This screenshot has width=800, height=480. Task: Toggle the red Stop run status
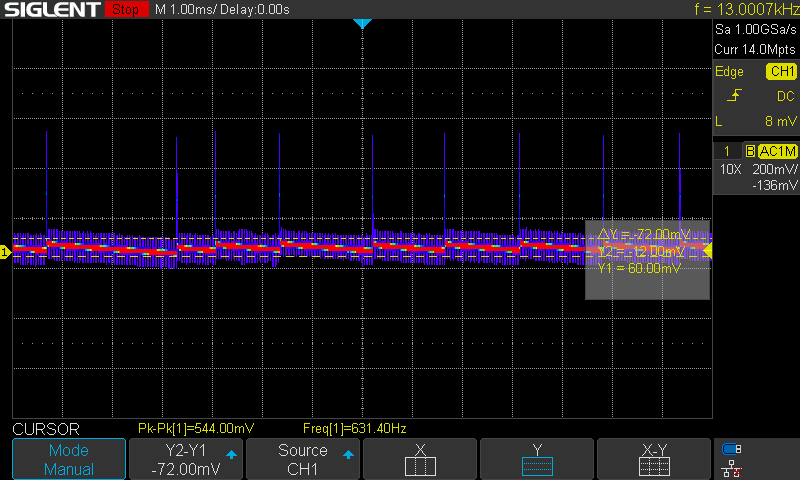coord(124,10)
